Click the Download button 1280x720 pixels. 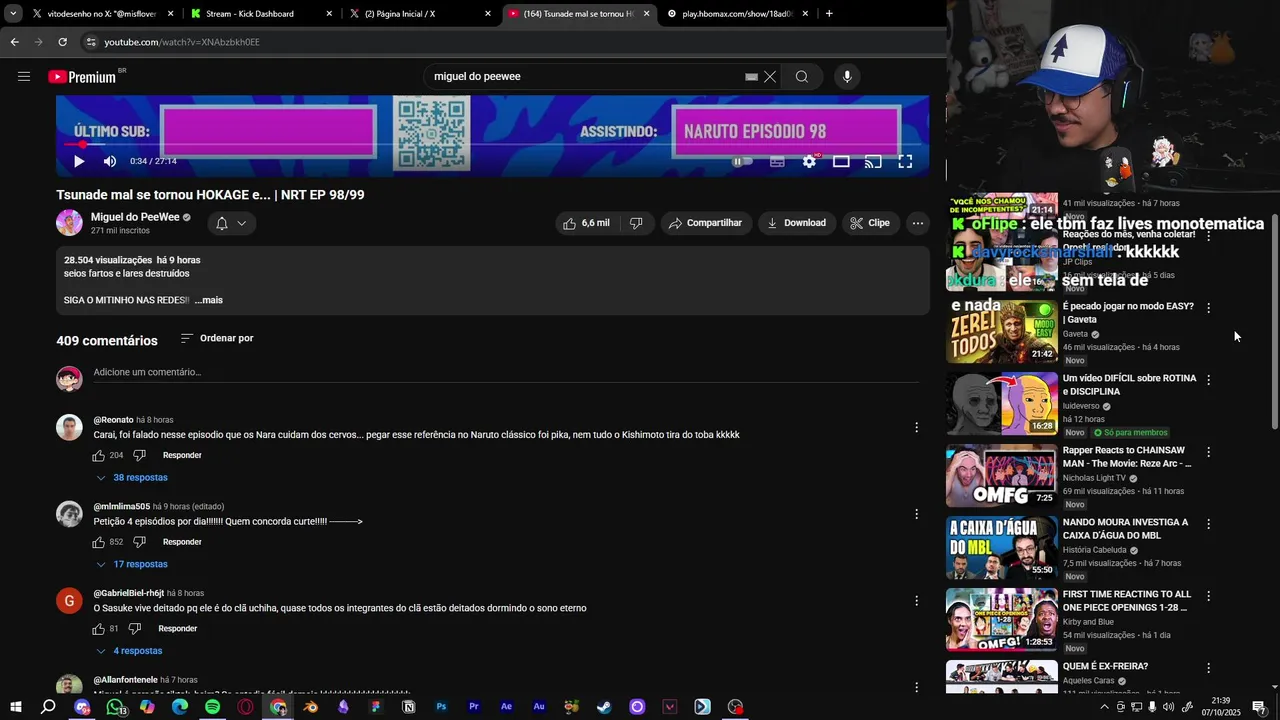pos(796,223)
